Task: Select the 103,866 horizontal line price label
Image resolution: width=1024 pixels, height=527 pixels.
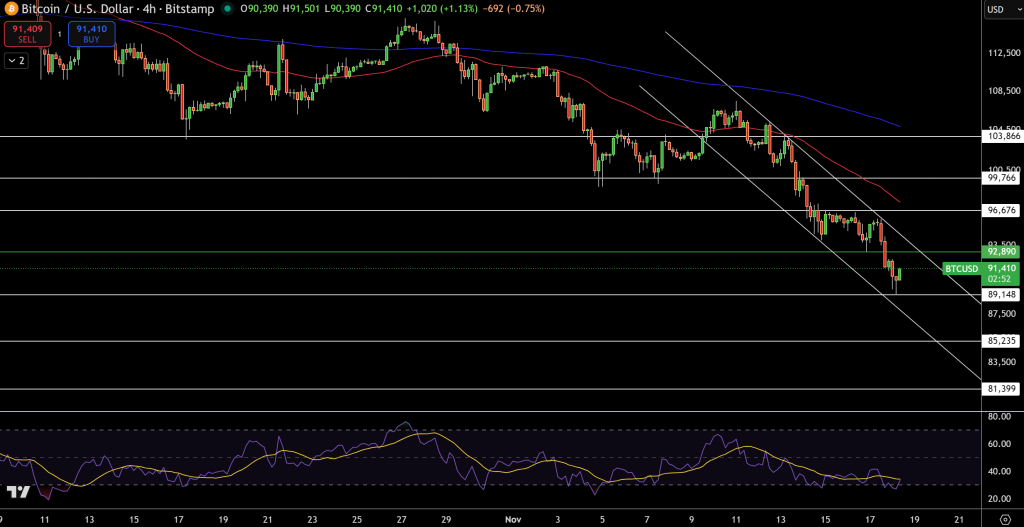Action: point(1001,136)
